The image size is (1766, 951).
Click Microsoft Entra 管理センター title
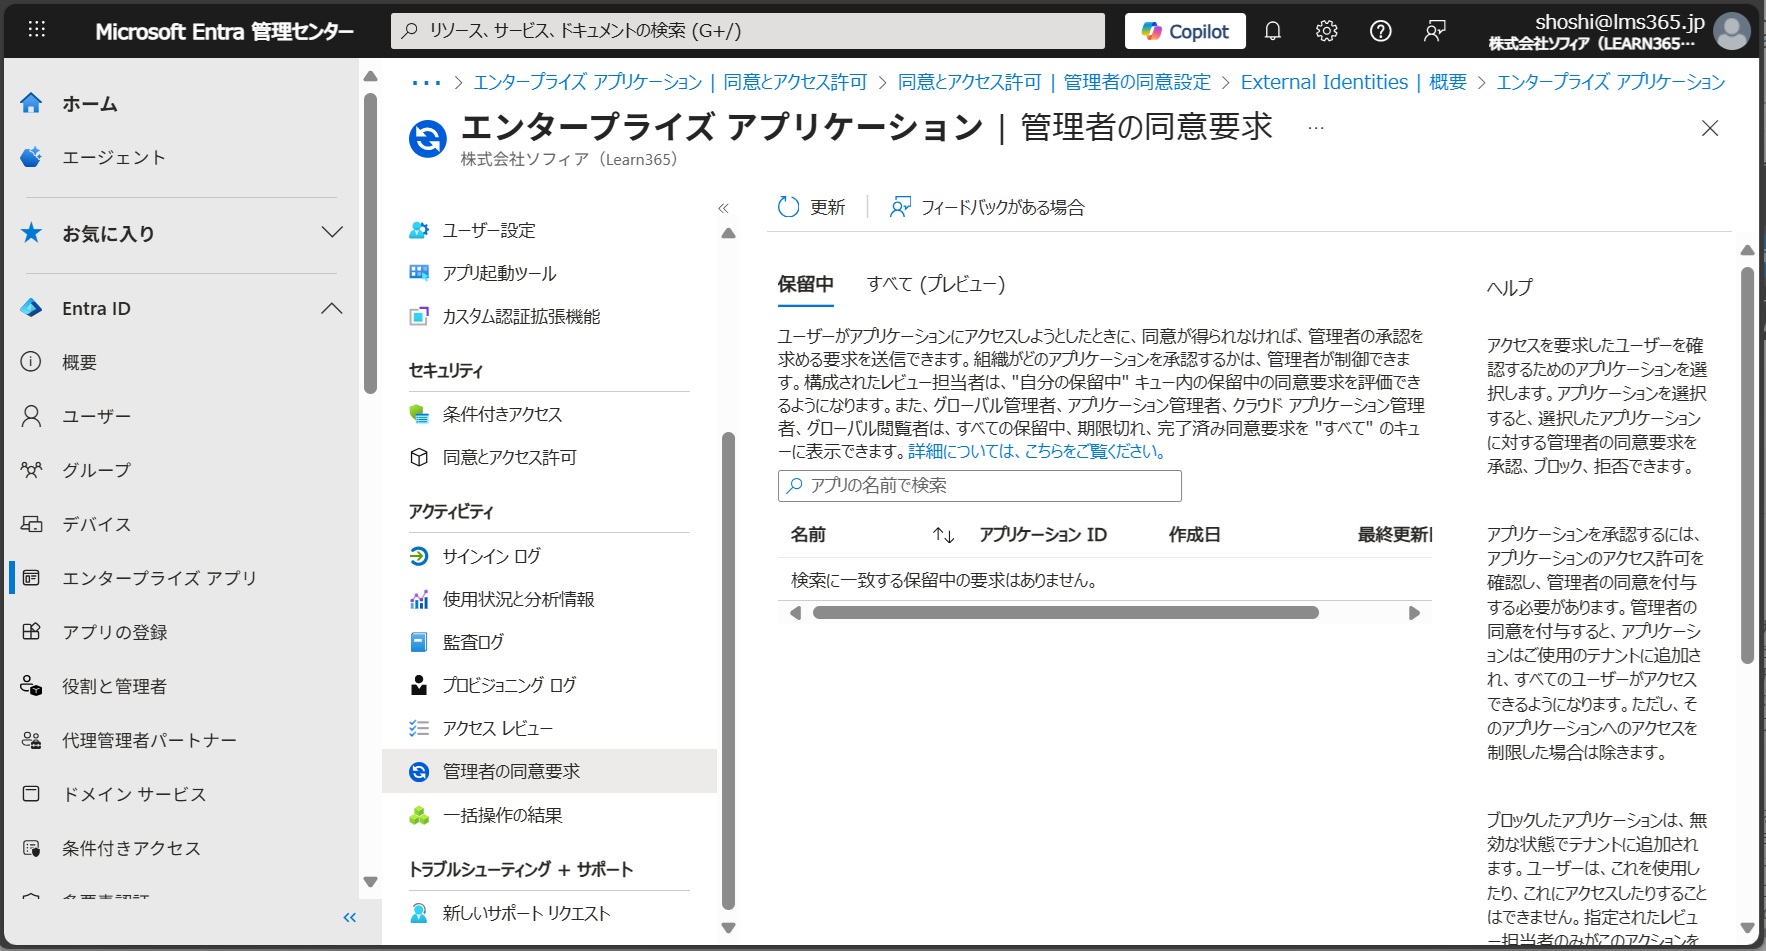pyautogui.click(x=224, y=31)
